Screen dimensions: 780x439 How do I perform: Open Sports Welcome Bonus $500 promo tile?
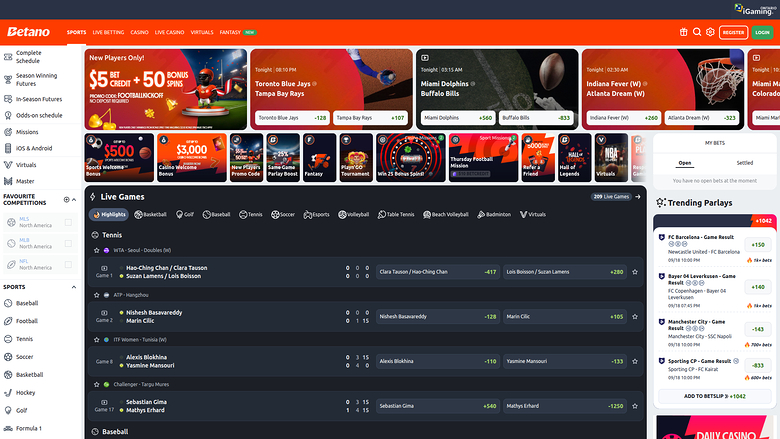coord(119,158)
